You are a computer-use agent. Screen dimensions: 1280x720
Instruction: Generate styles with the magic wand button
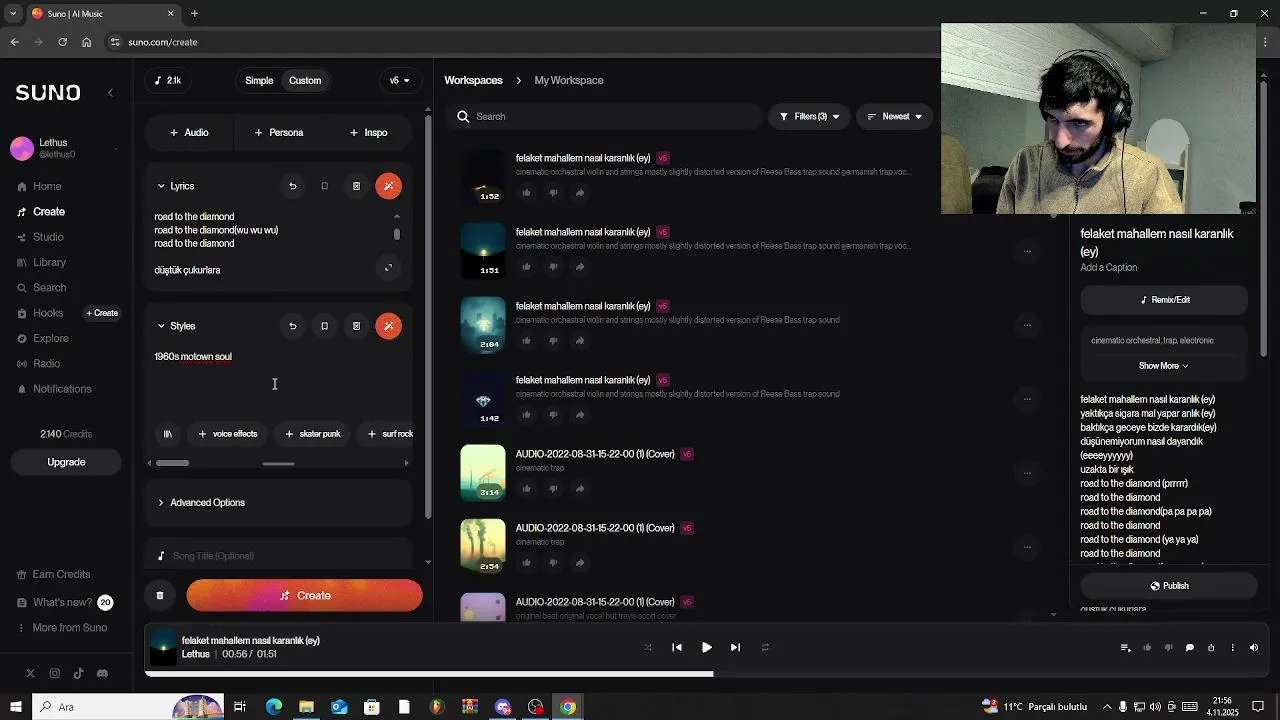[x=389, y=326]
